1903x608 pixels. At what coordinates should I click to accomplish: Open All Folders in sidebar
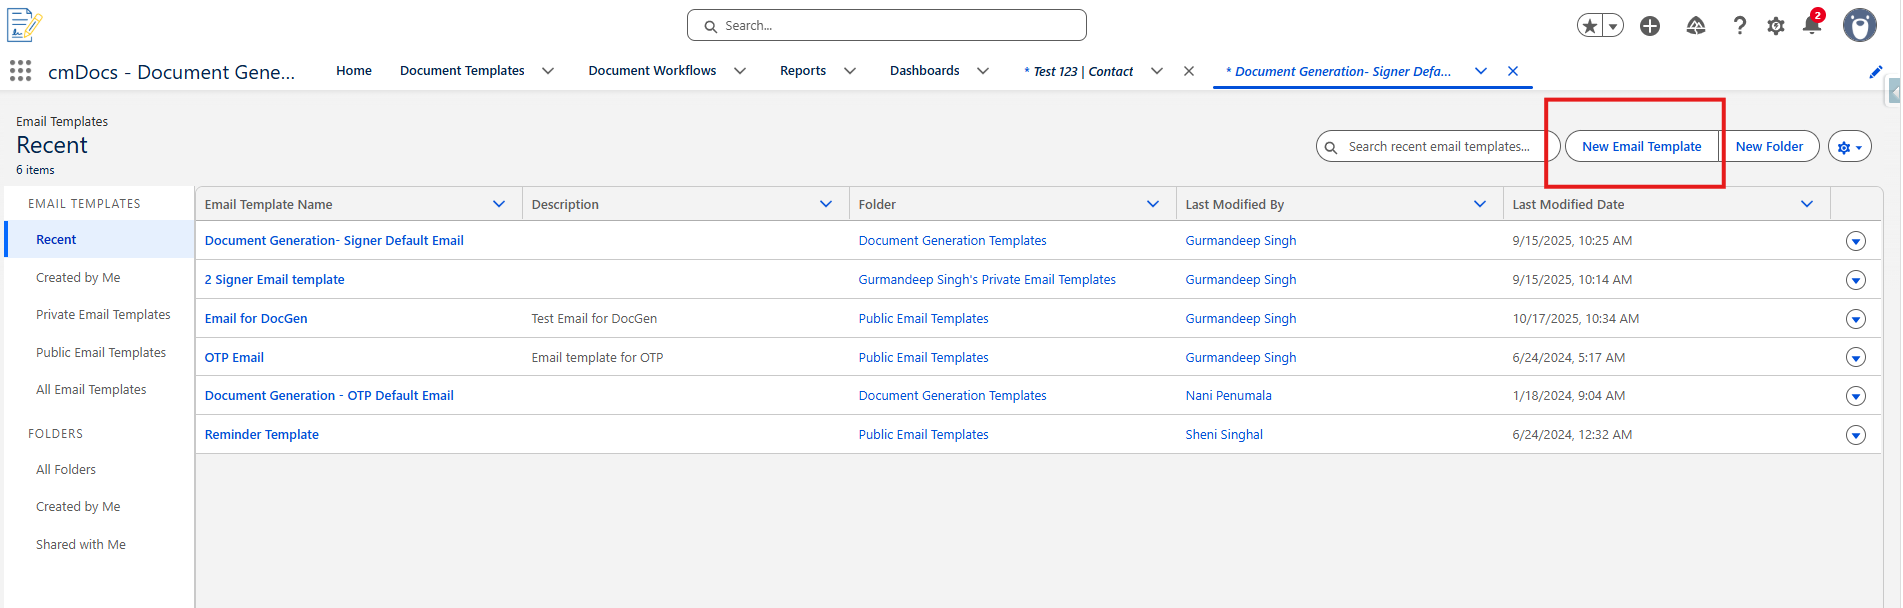pyautogui.click(x=66, y=470)
